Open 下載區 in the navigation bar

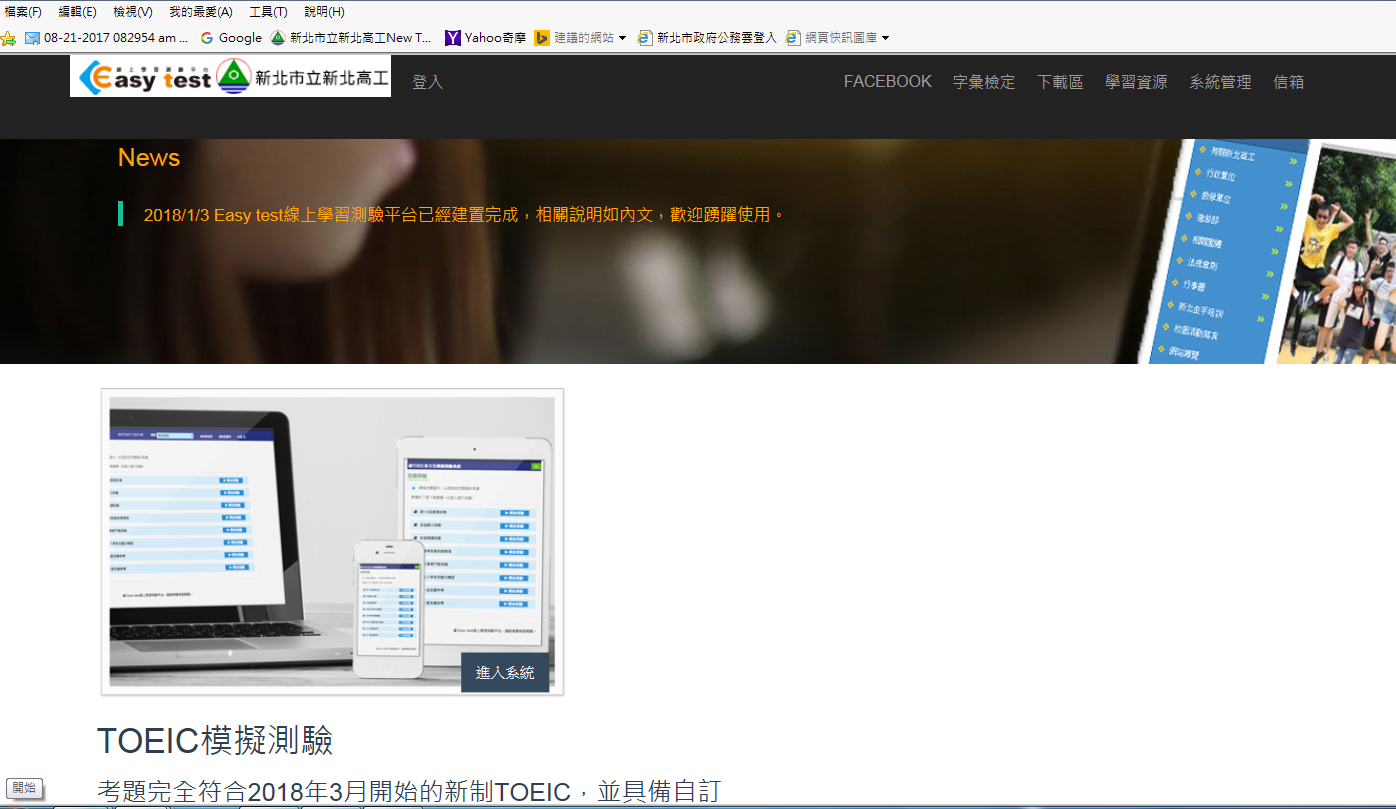1060,82
